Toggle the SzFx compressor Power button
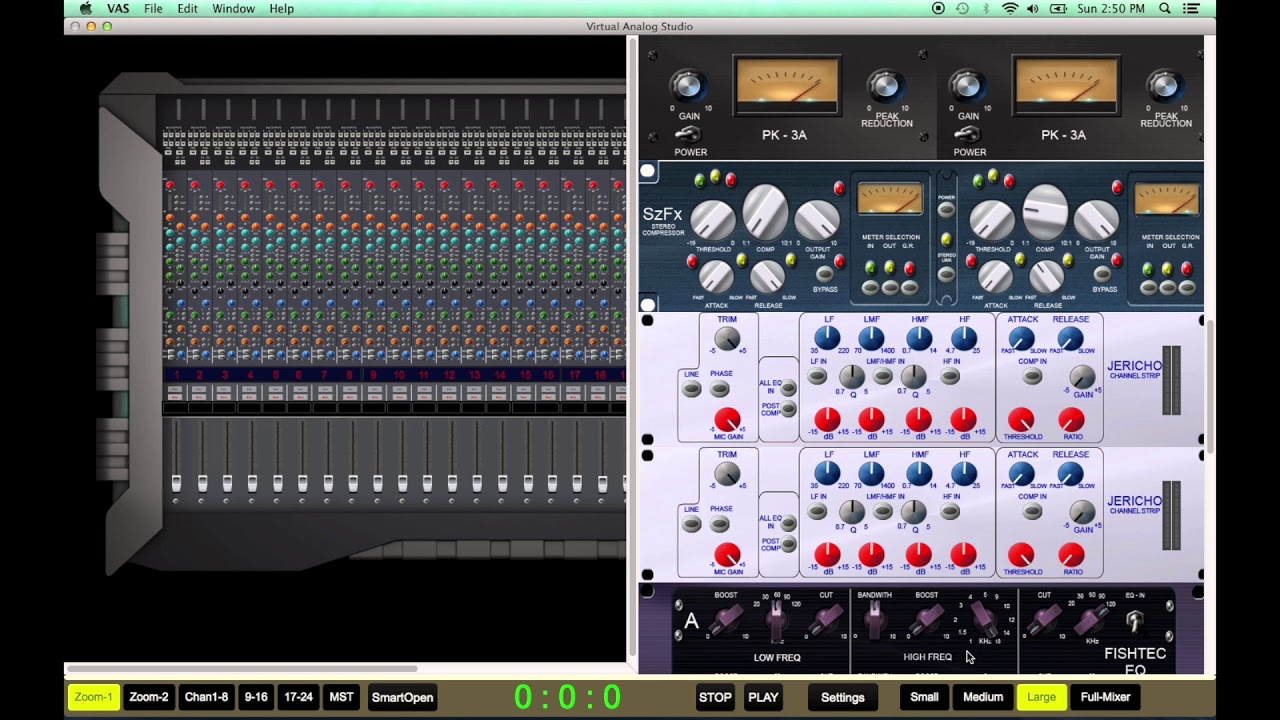The height and width of the screenshot is (720, 1280). 946,209
